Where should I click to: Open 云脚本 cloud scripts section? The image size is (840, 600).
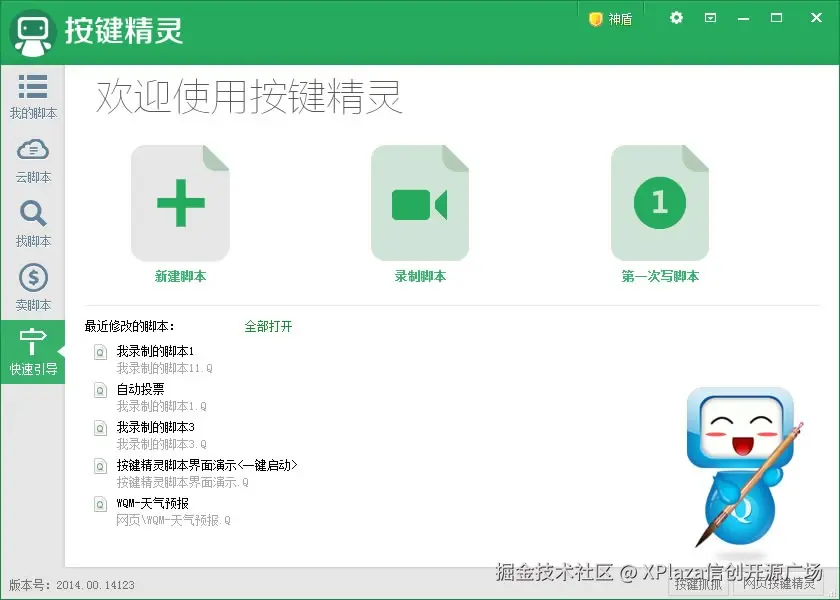tap(33, 161)
